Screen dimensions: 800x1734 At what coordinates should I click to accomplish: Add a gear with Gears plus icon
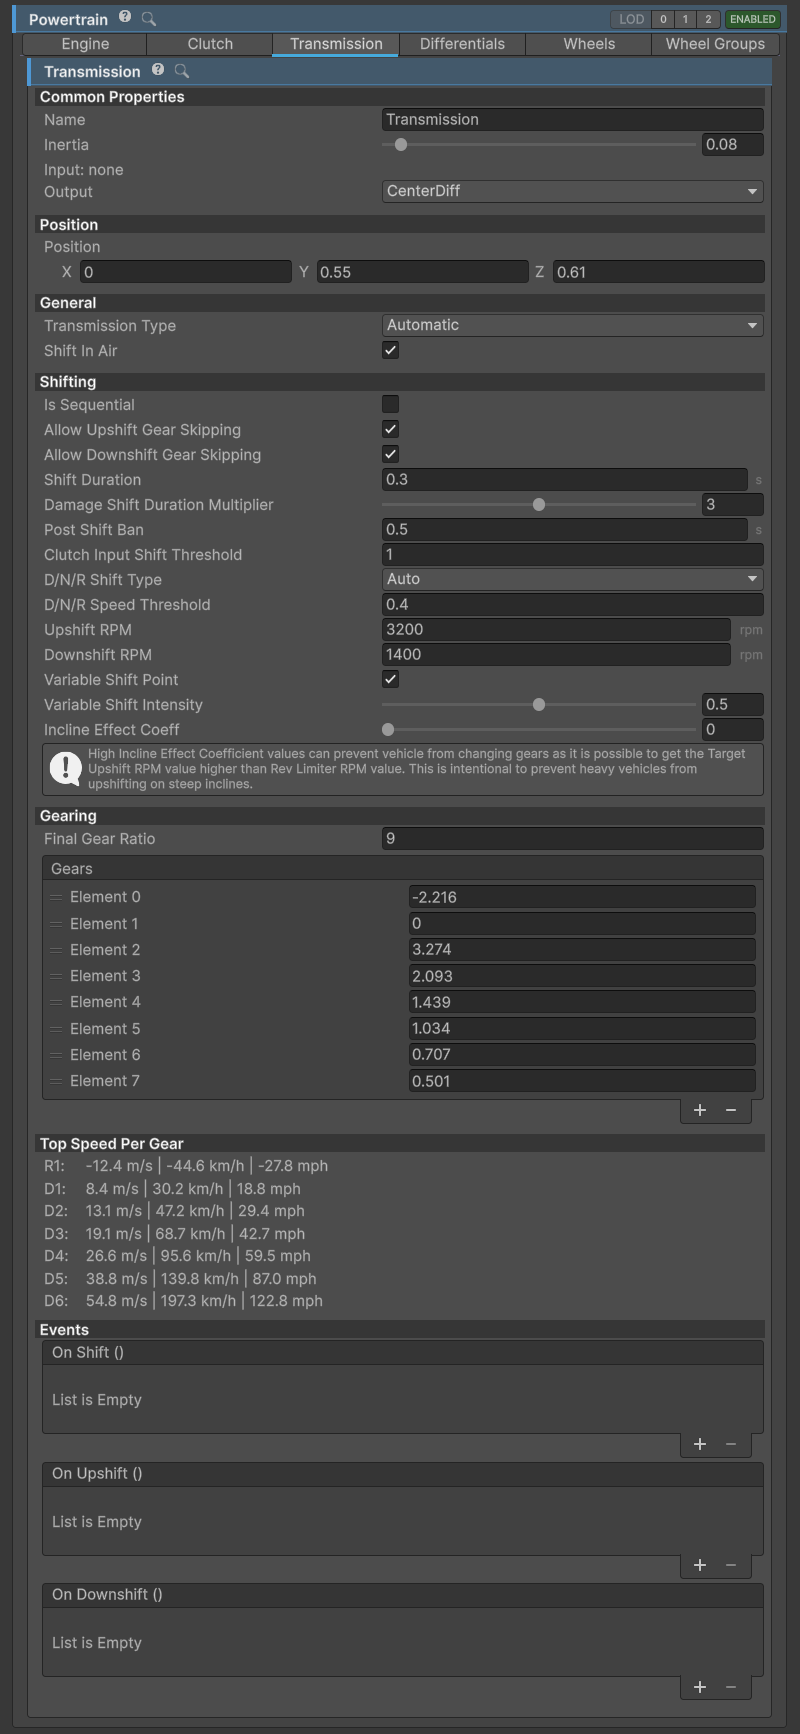click(700, 1110)
